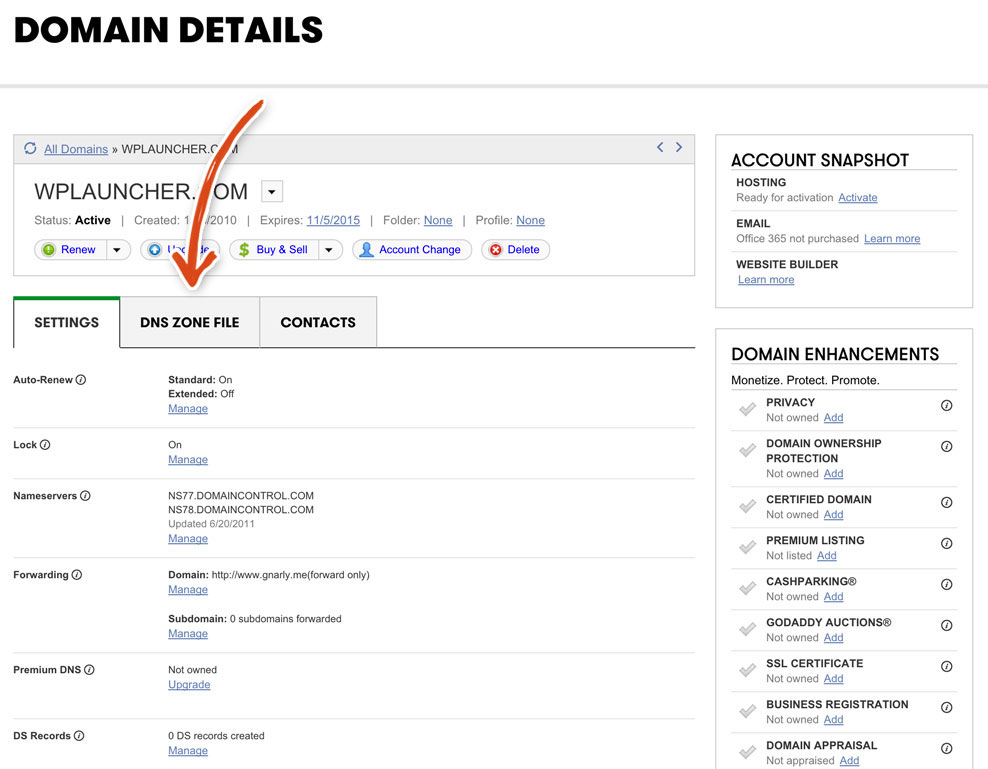Manage the Domain forwarding to gnarly.me
The height and width of the screenshot is (769, 988).
188,589
